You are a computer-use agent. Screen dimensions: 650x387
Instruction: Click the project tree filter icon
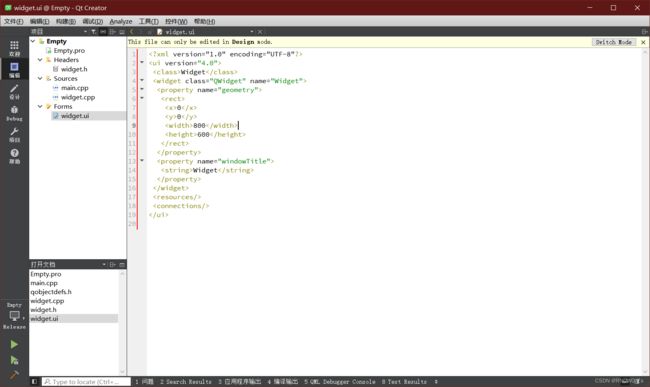94,31
